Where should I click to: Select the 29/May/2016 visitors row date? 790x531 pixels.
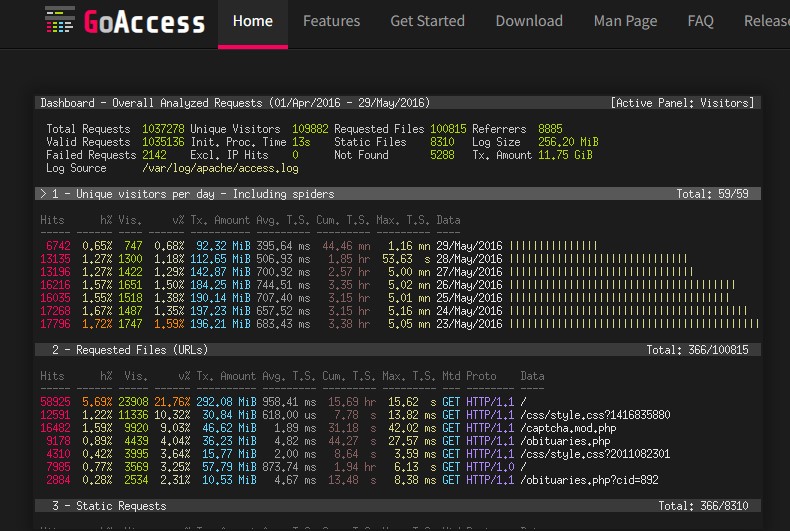[469, 246]
